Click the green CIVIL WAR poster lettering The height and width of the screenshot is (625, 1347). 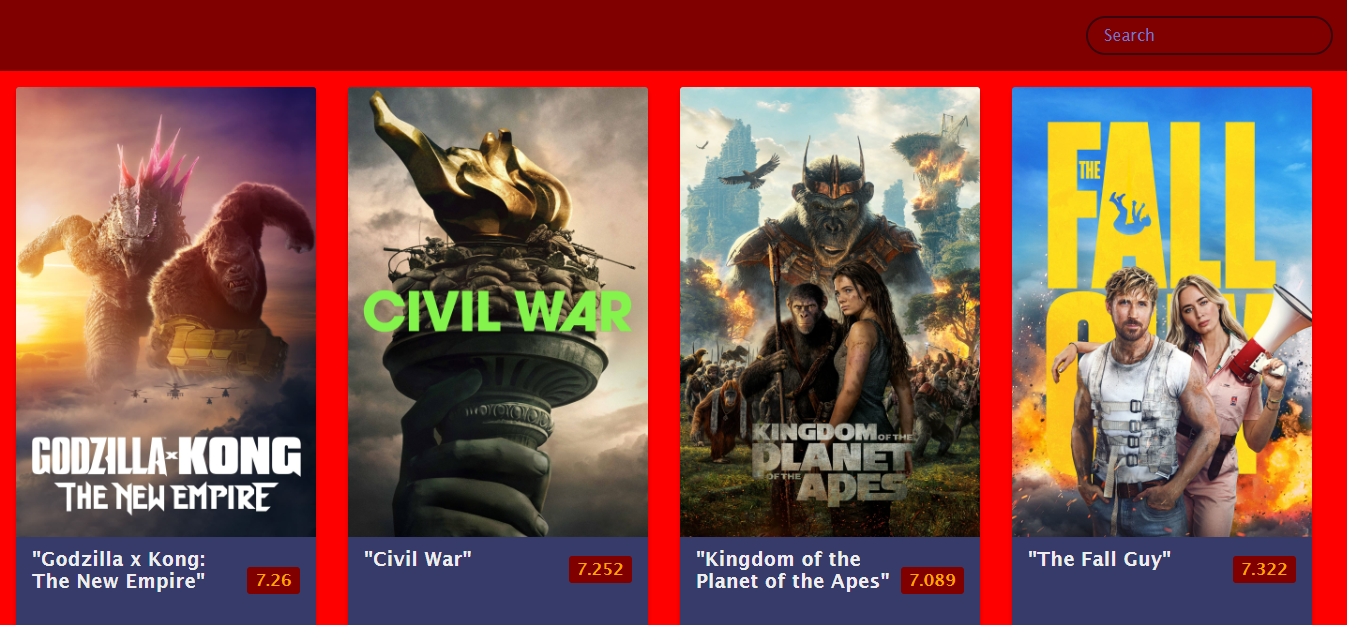tap(497, 312)
